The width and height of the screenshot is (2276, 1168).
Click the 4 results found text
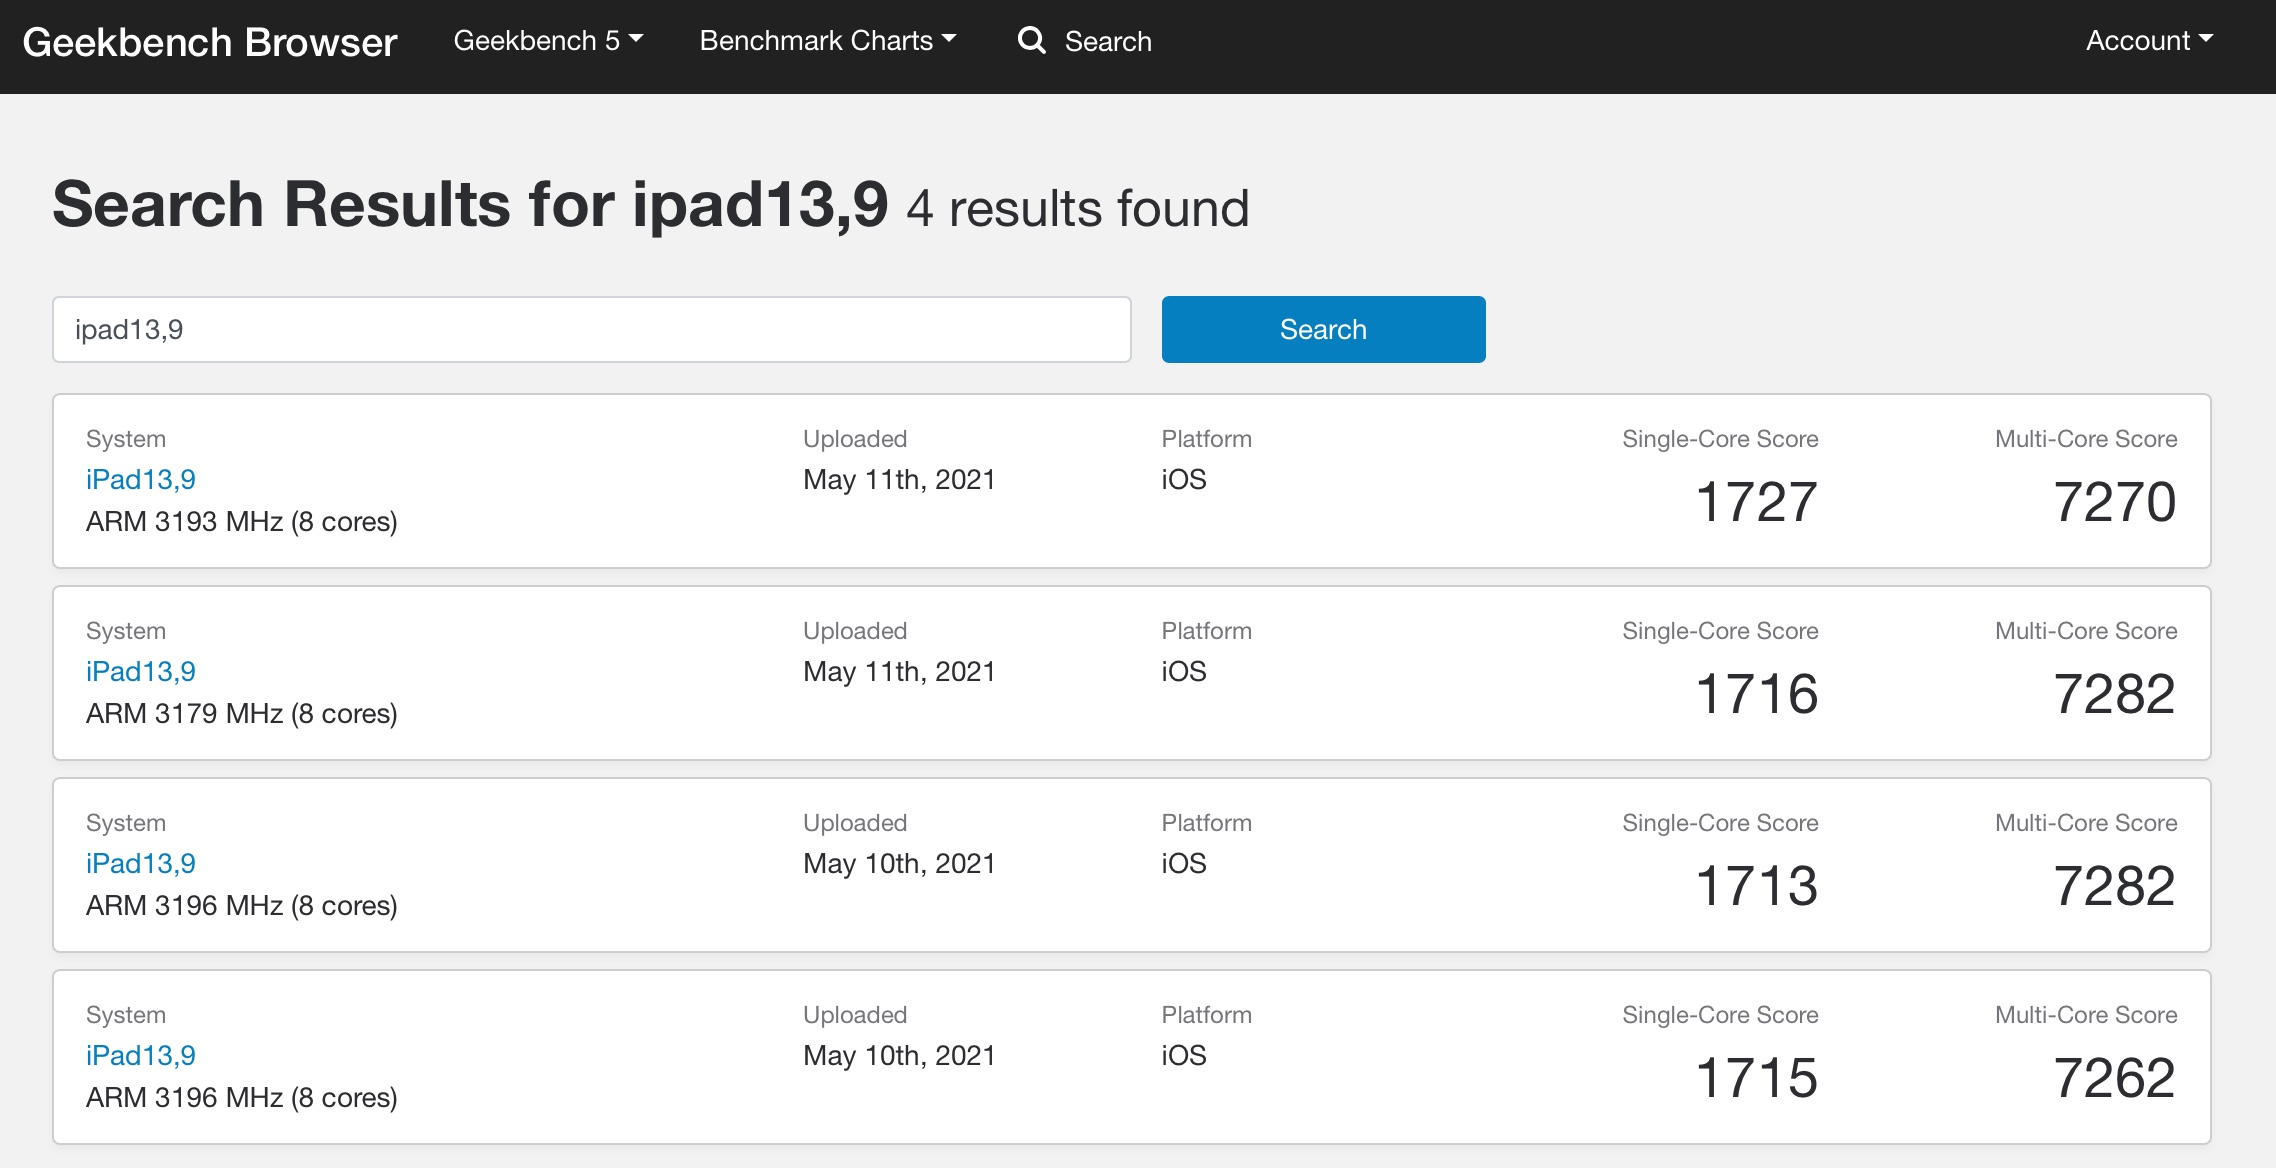(1077, 209)
